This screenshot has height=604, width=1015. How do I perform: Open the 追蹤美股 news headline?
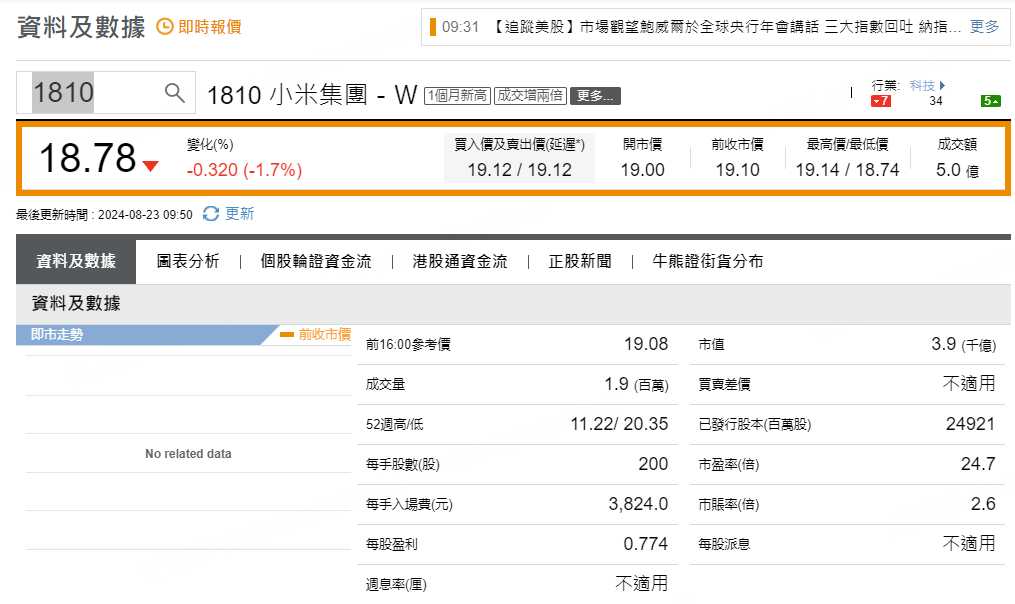(x=726, y=27)
